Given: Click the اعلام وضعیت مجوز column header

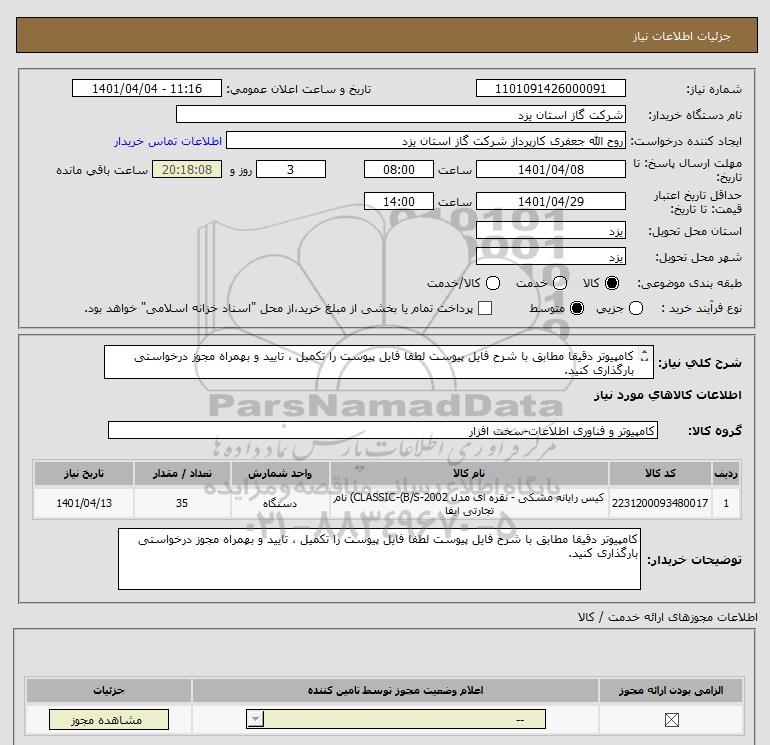Looking at the screenshot, I should [x=395, y=690].
